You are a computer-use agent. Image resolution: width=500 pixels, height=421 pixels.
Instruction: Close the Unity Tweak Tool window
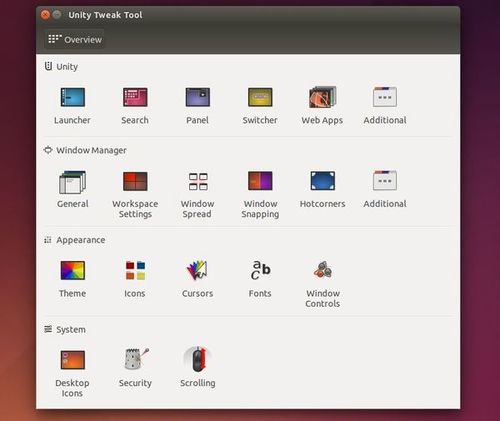[45, 15]
